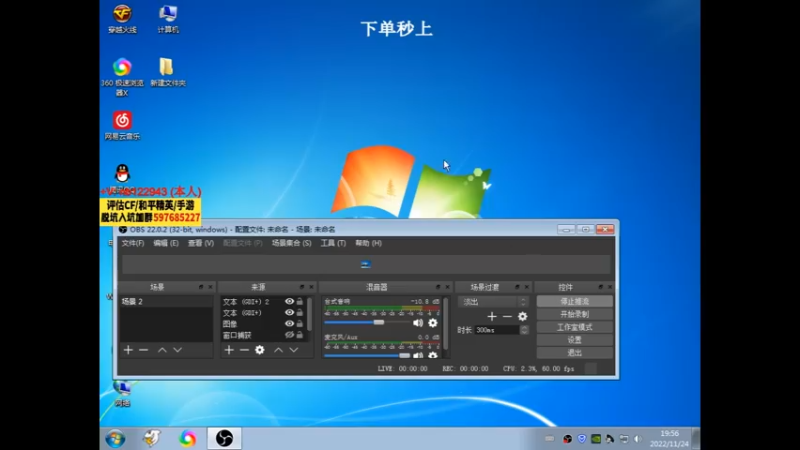Click the 退出 exit button
The width and height of the screenshot is (800, 450).
[574, 353]
